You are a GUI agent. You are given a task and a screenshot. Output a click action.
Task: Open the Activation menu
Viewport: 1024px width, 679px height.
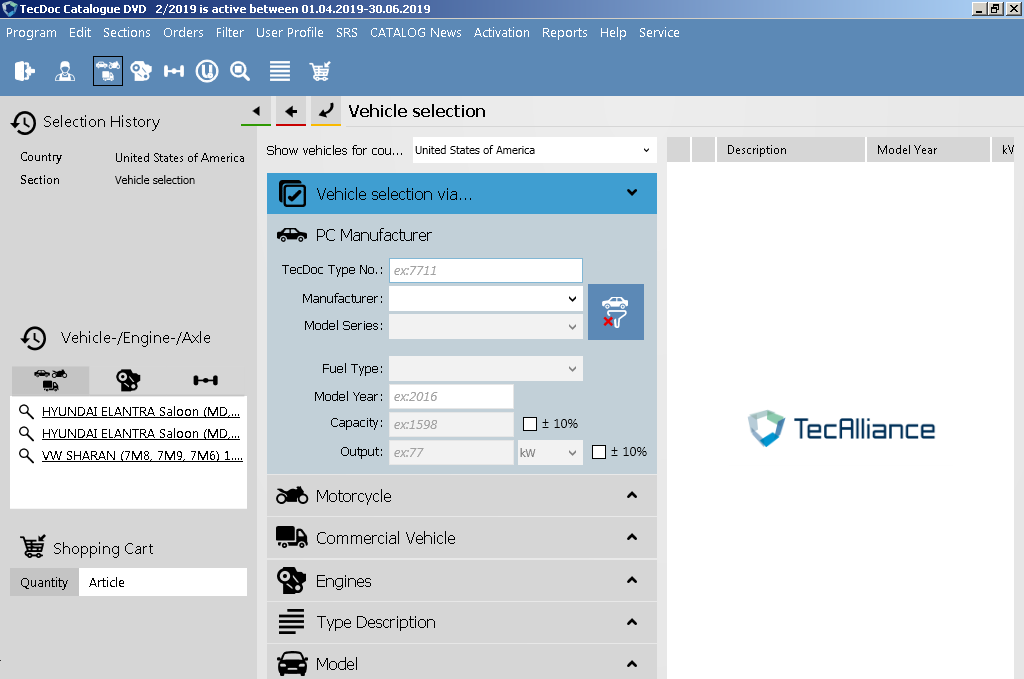502,33
